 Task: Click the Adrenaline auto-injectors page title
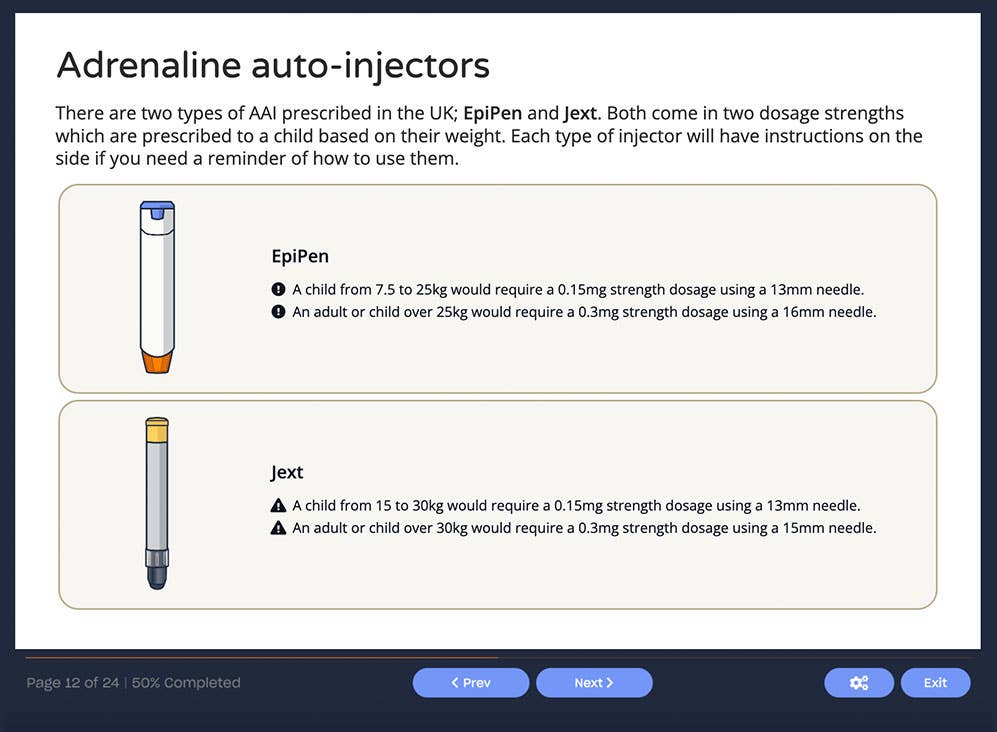click(274, 64)
